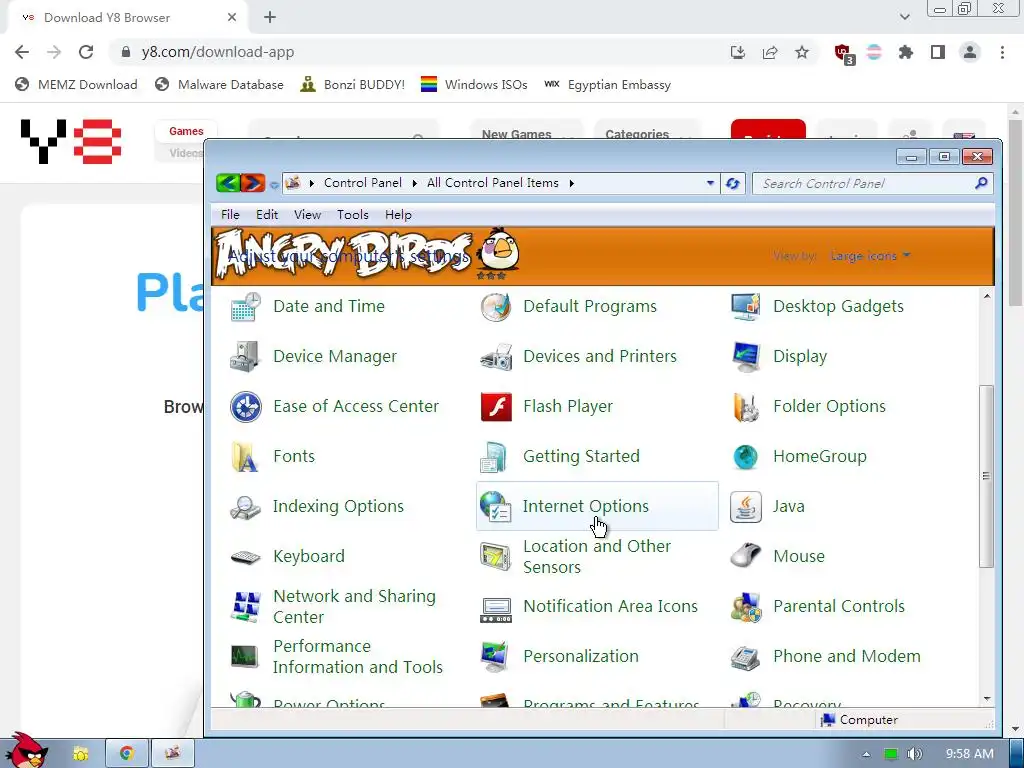Open a new Chrome tab
The image size is (1024, 768).
pos(270,18)
